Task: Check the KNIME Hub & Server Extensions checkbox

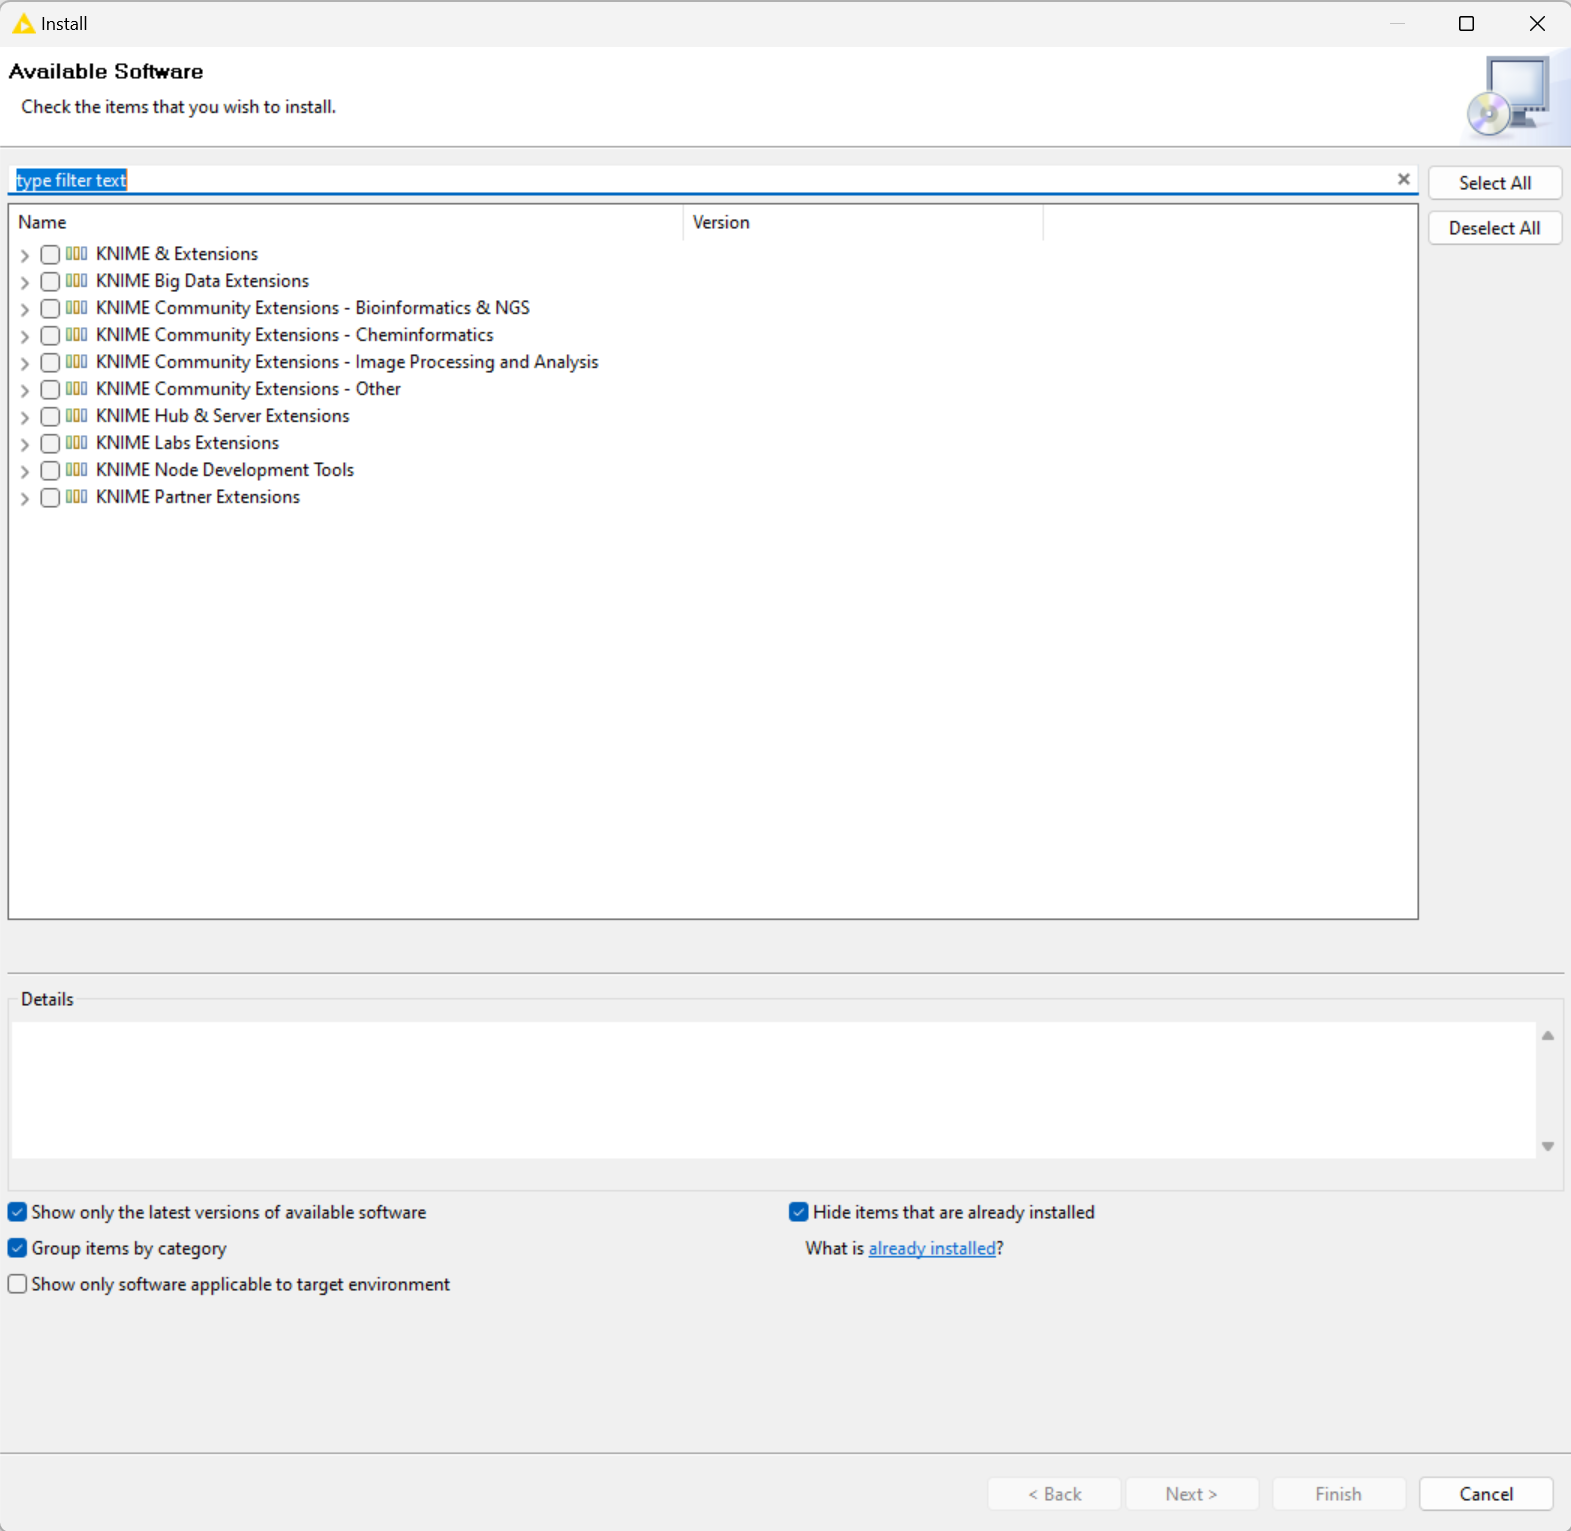Action: tap(50, 417)
